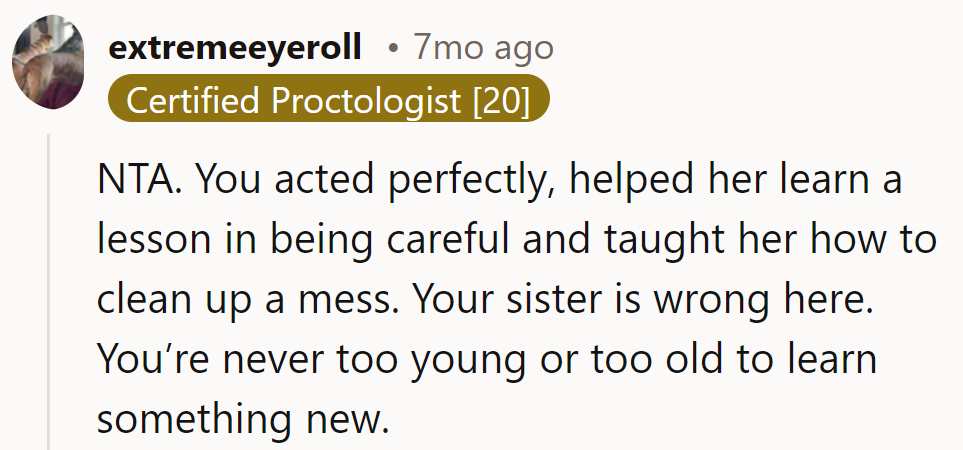963x450 pixels.
Task: Open the comment permalink via "7mo ago"
Action: pyautogui.click(x=483, y=47)
